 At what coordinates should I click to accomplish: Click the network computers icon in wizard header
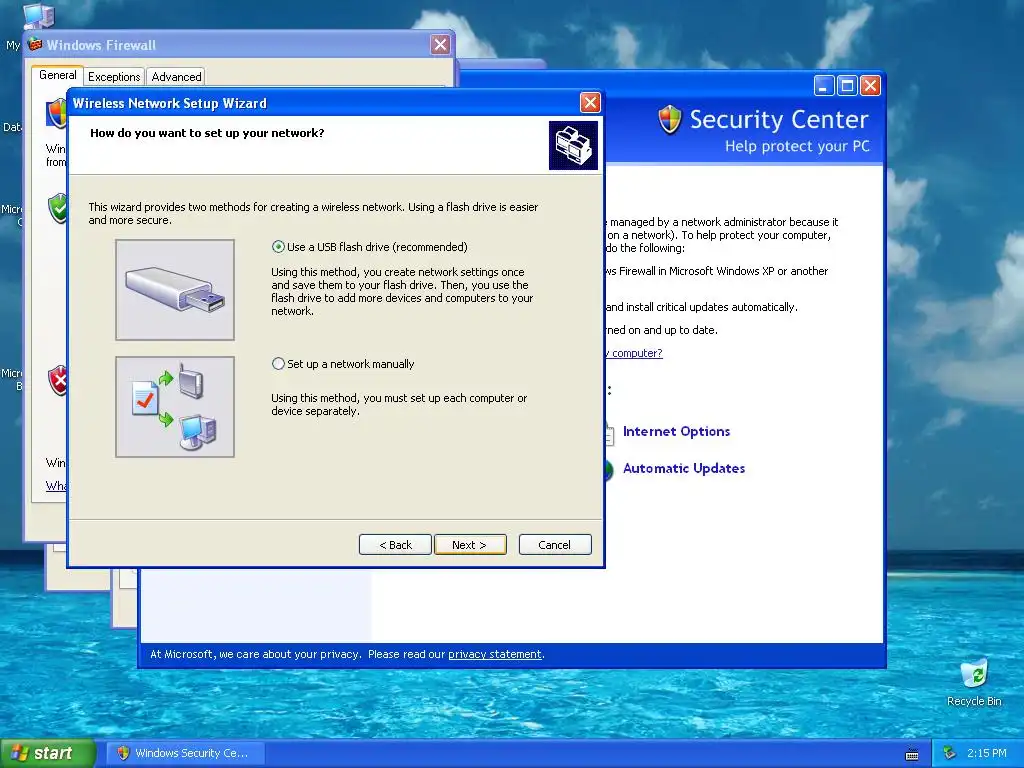pos(573,145)
